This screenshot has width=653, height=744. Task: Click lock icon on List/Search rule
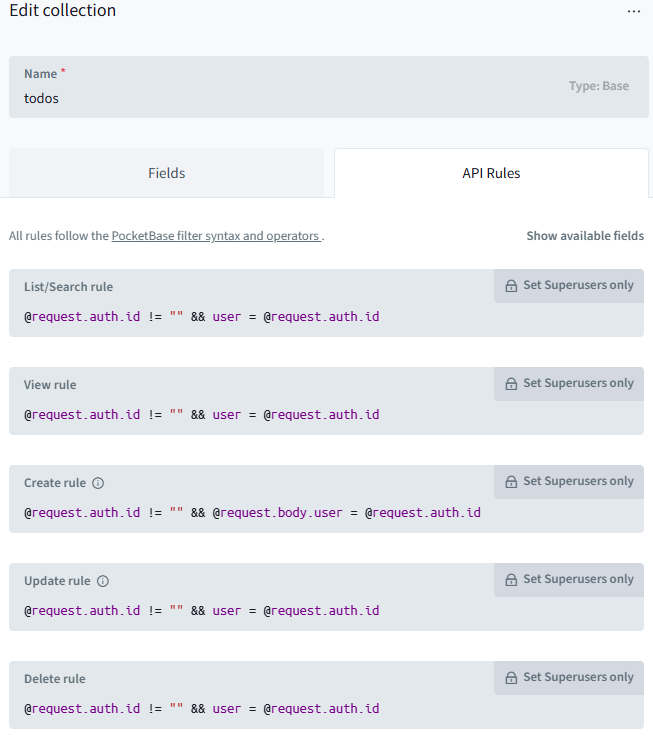tap(511, 286)
